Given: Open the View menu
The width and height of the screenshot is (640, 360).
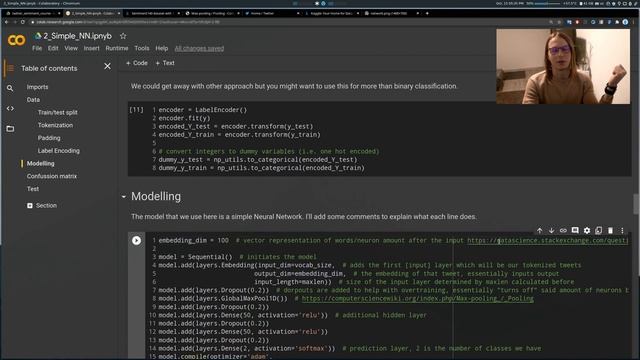Looking at the screenshot, I should pyautogui.click(x=71, y=48).
